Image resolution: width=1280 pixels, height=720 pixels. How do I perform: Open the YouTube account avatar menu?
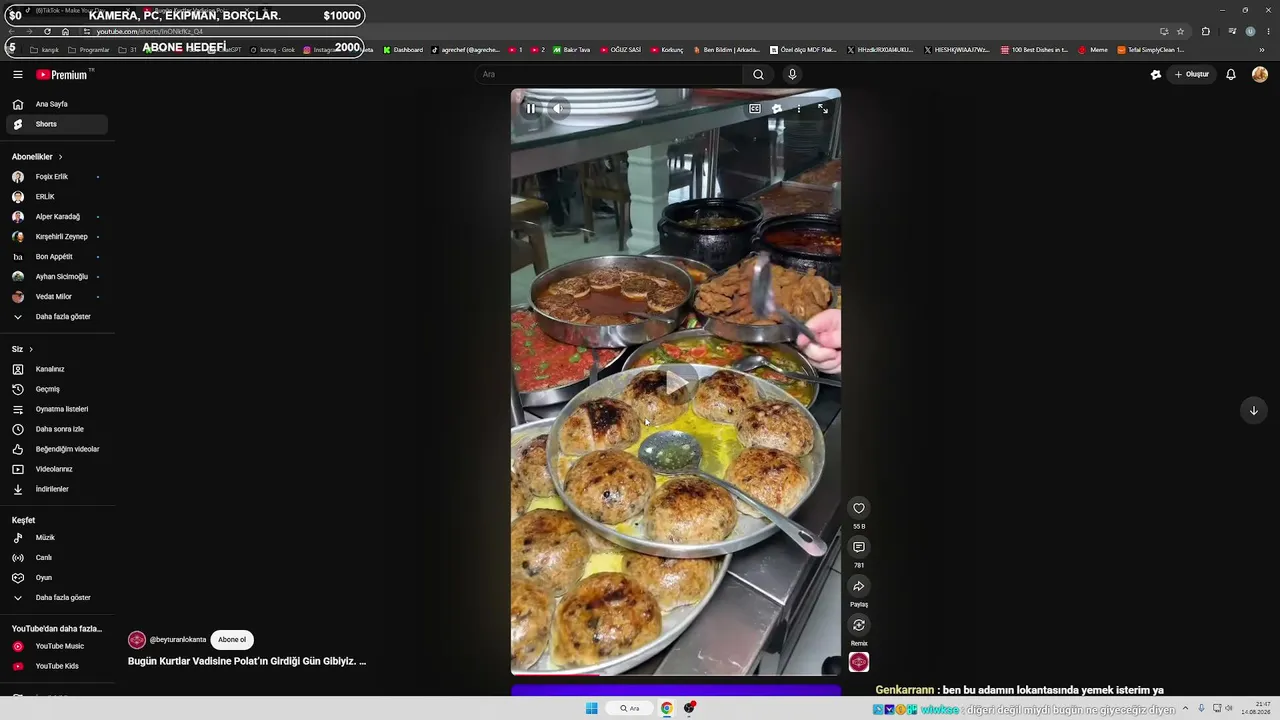[1260, 74]
